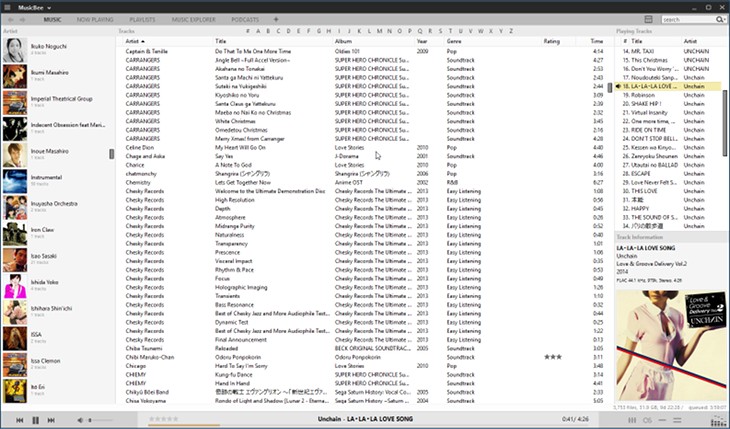
Task: Jump to letter C in alphabet bar
Action: click(x=278, y=31)
